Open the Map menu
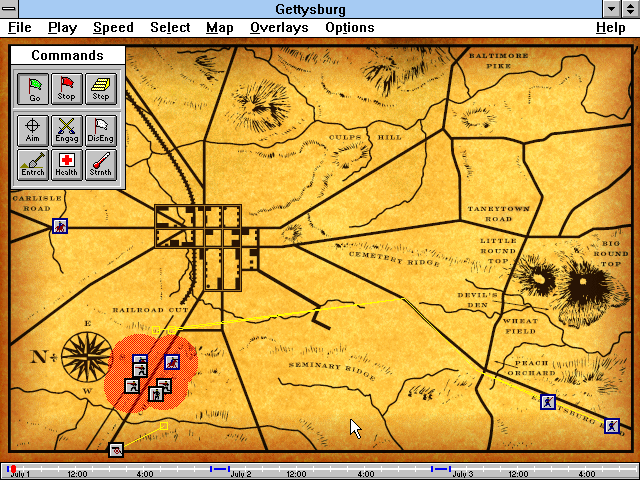Viewport: 640px width, 480px height. [220, 27]
